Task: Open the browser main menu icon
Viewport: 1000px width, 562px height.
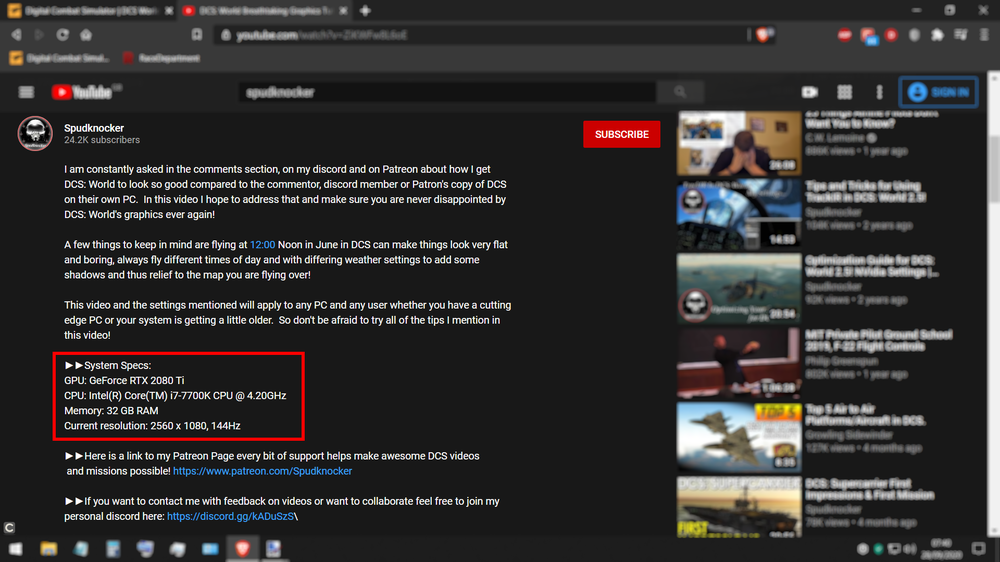Action: [984, 35]
